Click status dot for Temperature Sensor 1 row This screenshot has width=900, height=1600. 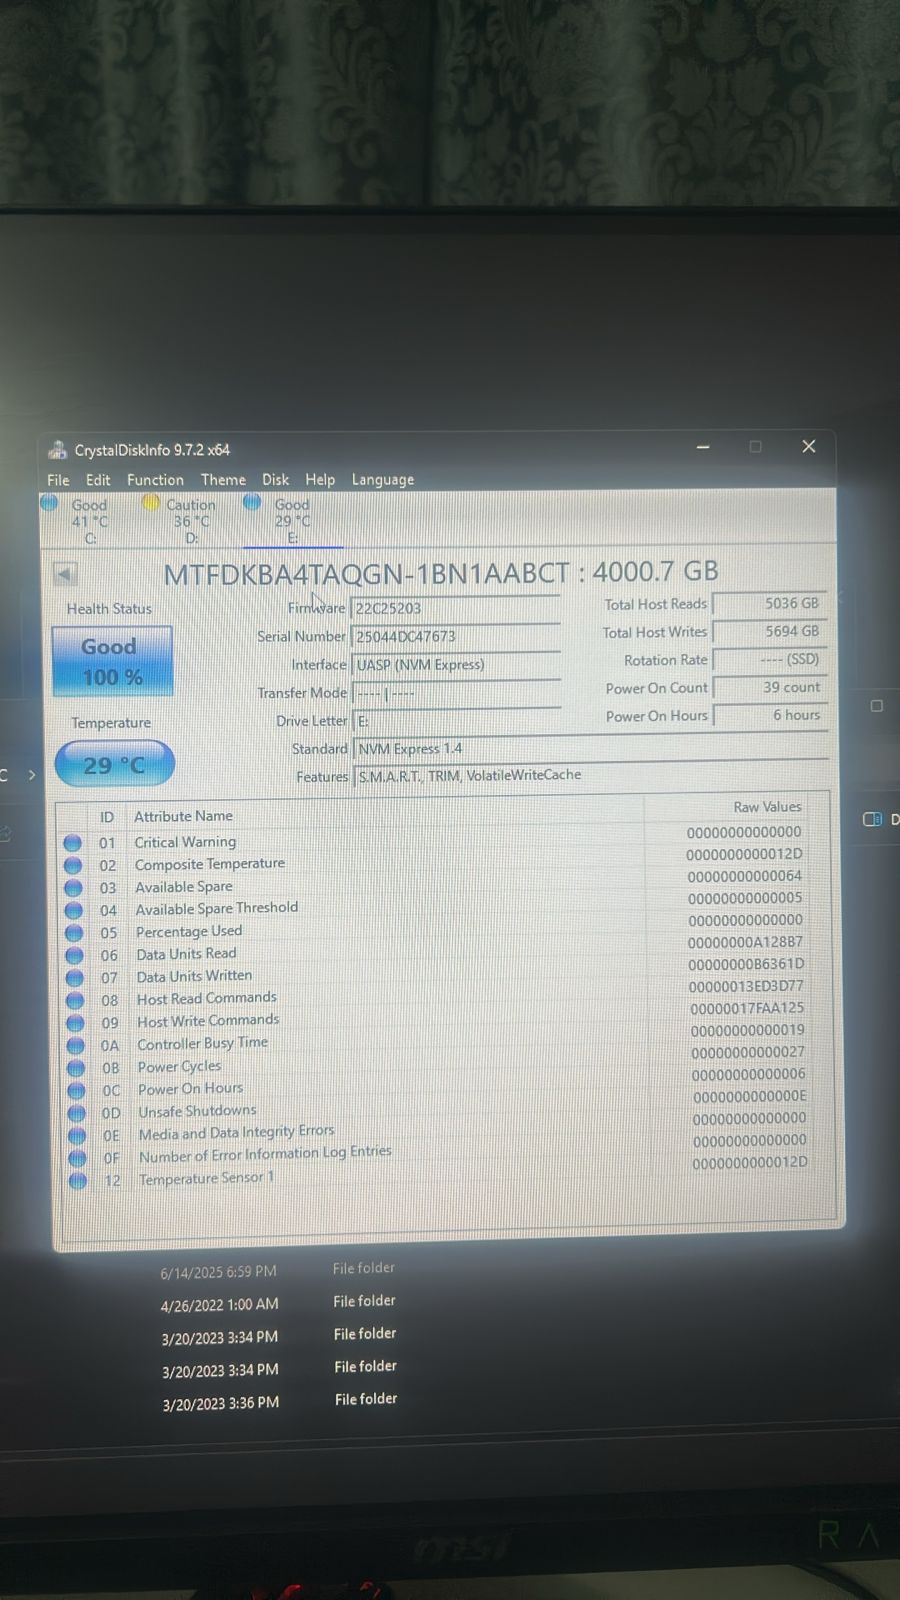click(78, 1181)
